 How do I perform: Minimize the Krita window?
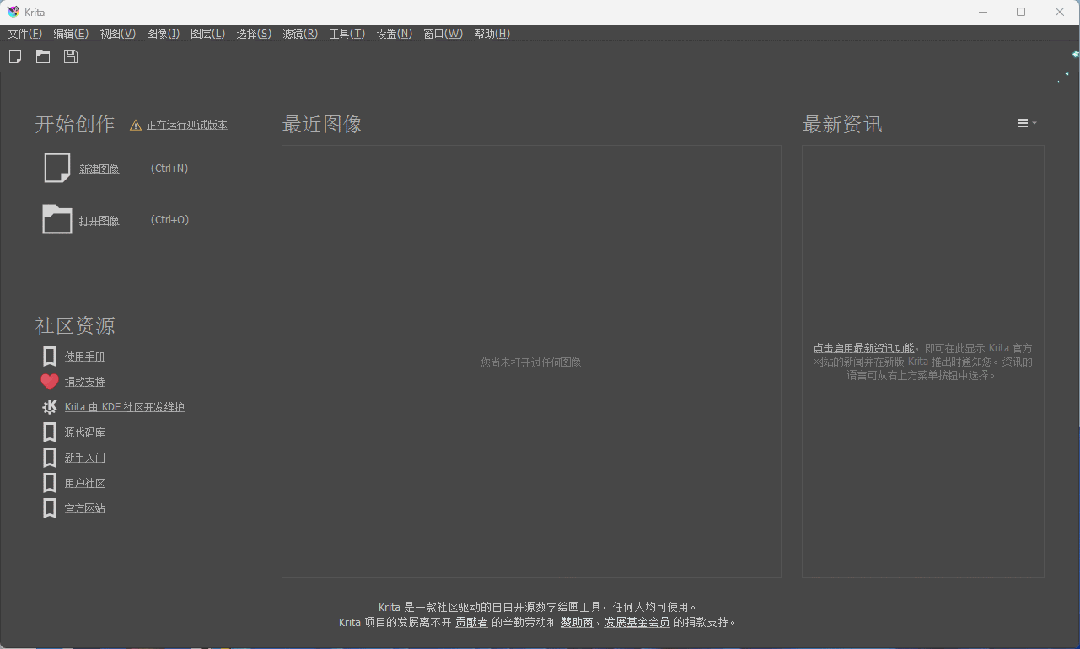pyautogui.click(x=983, y=12)
